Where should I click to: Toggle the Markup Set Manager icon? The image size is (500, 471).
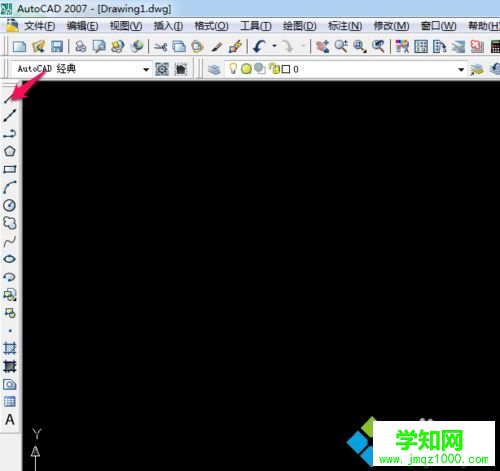[477, 46]
